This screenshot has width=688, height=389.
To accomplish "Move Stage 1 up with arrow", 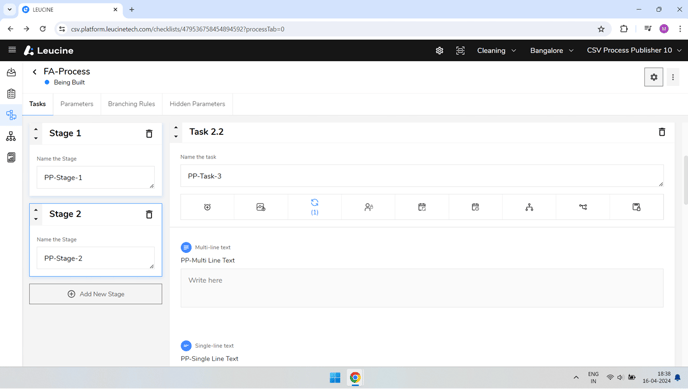I will tap(36, 129).
